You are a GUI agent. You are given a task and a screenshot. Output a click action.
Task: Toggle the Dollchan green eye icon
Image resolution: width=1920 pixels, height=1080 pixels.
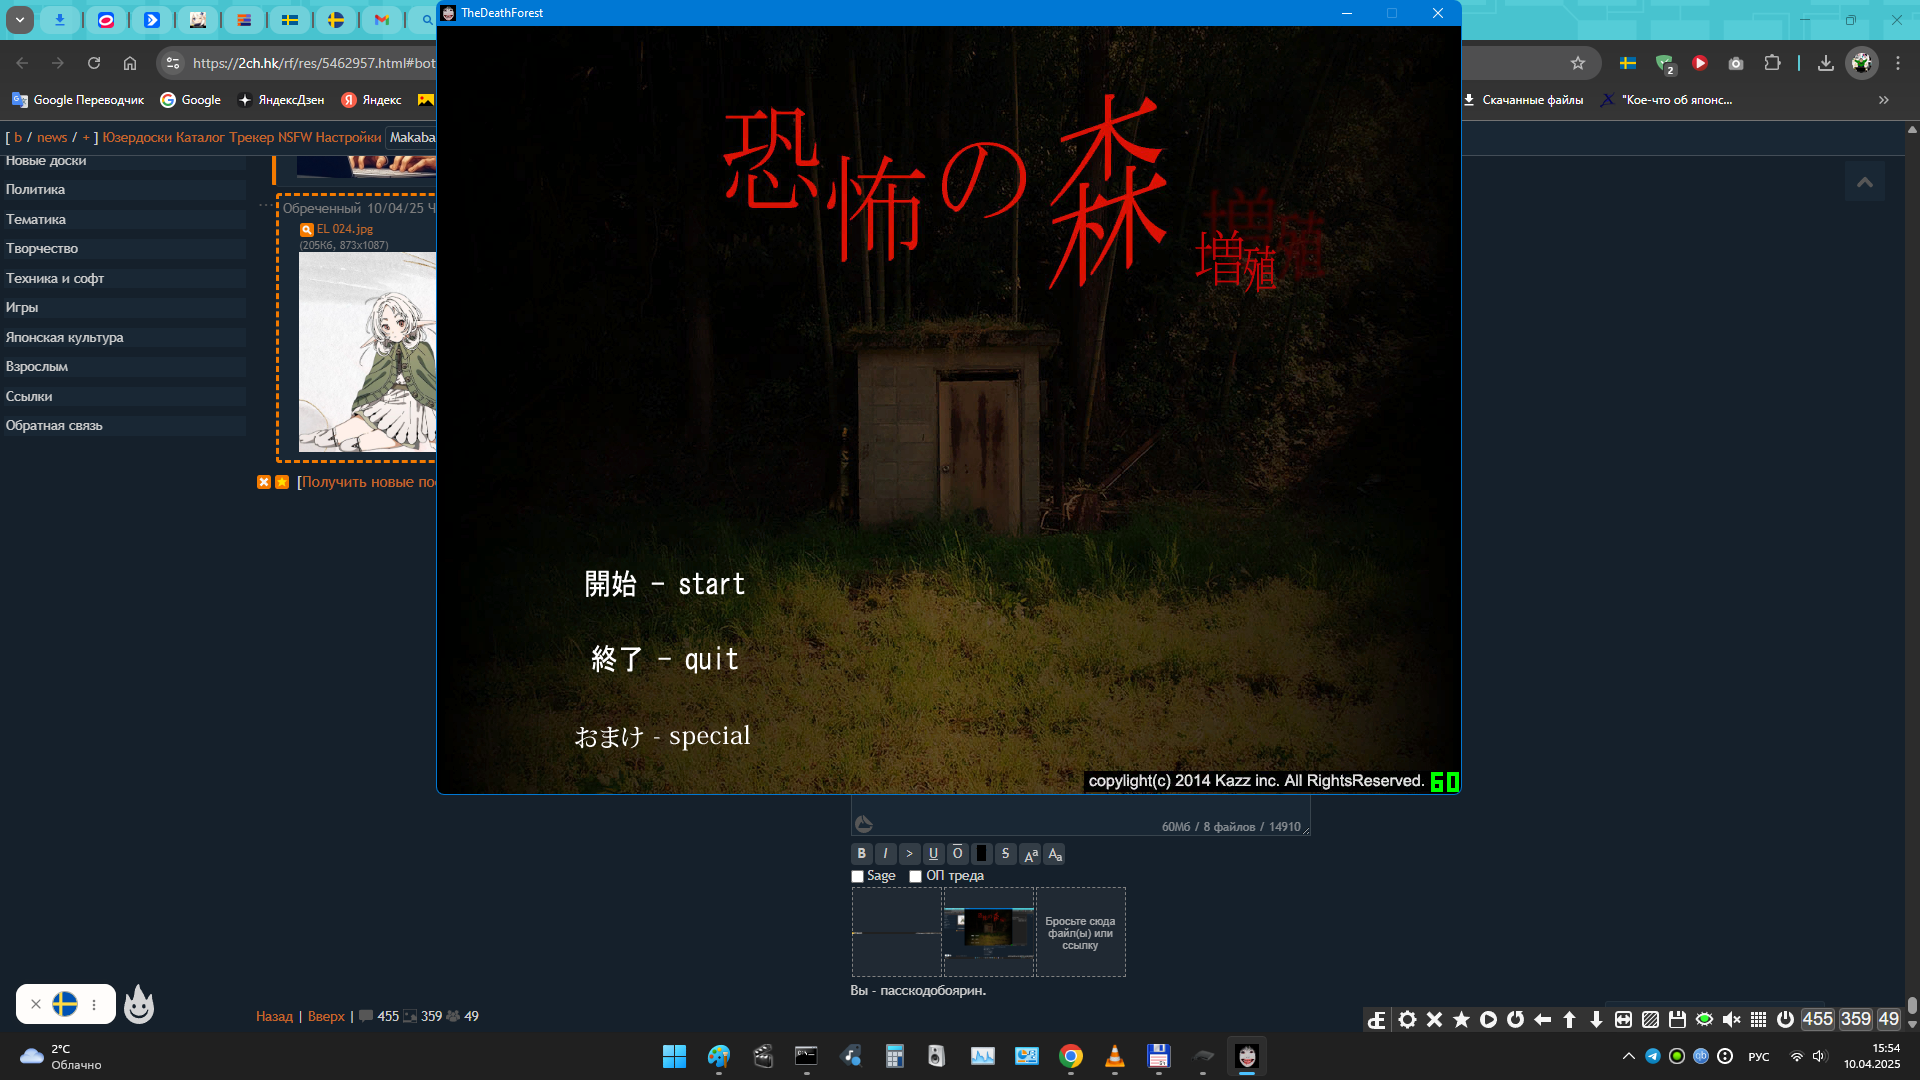pos(1704,1019)
